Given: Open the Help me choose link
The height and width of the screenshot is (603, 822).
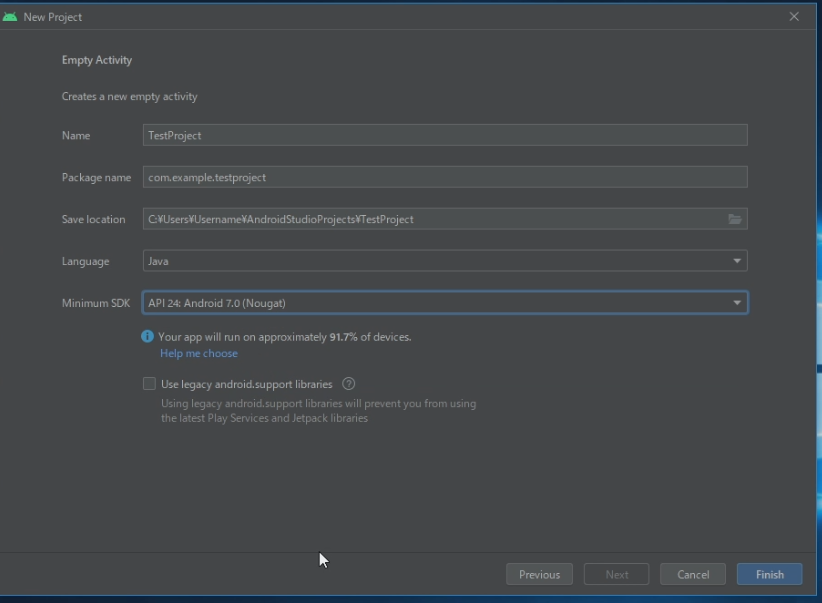Looking at the screenshot, I should (199, 353).
